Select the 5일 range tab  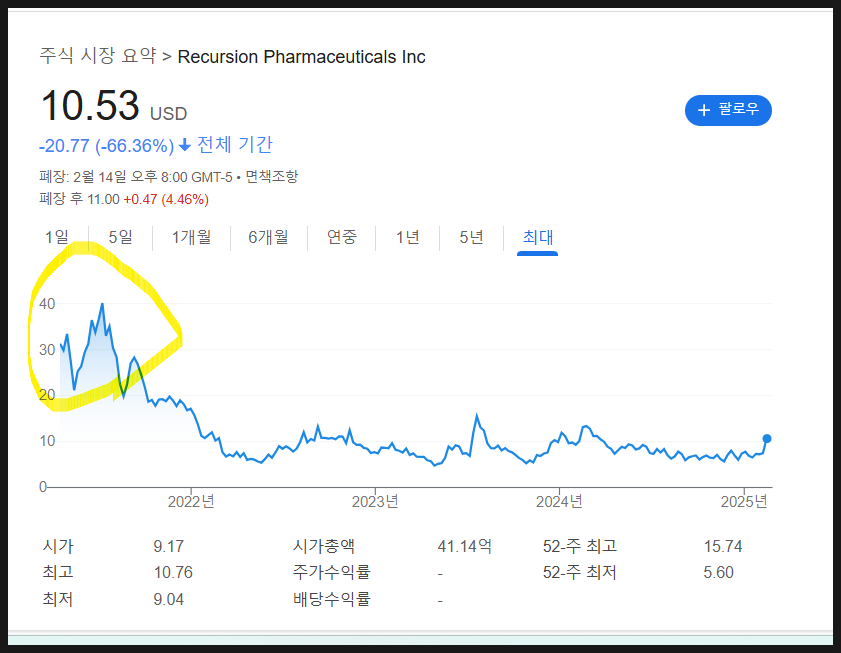120,237
